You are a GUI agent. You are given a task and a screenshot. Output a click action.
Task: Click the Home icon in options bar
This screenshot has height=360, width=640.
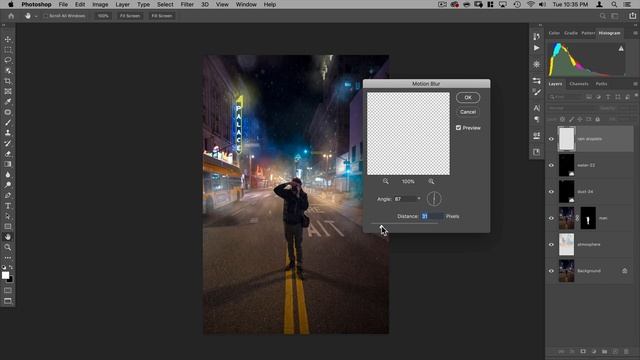point(11,16)
